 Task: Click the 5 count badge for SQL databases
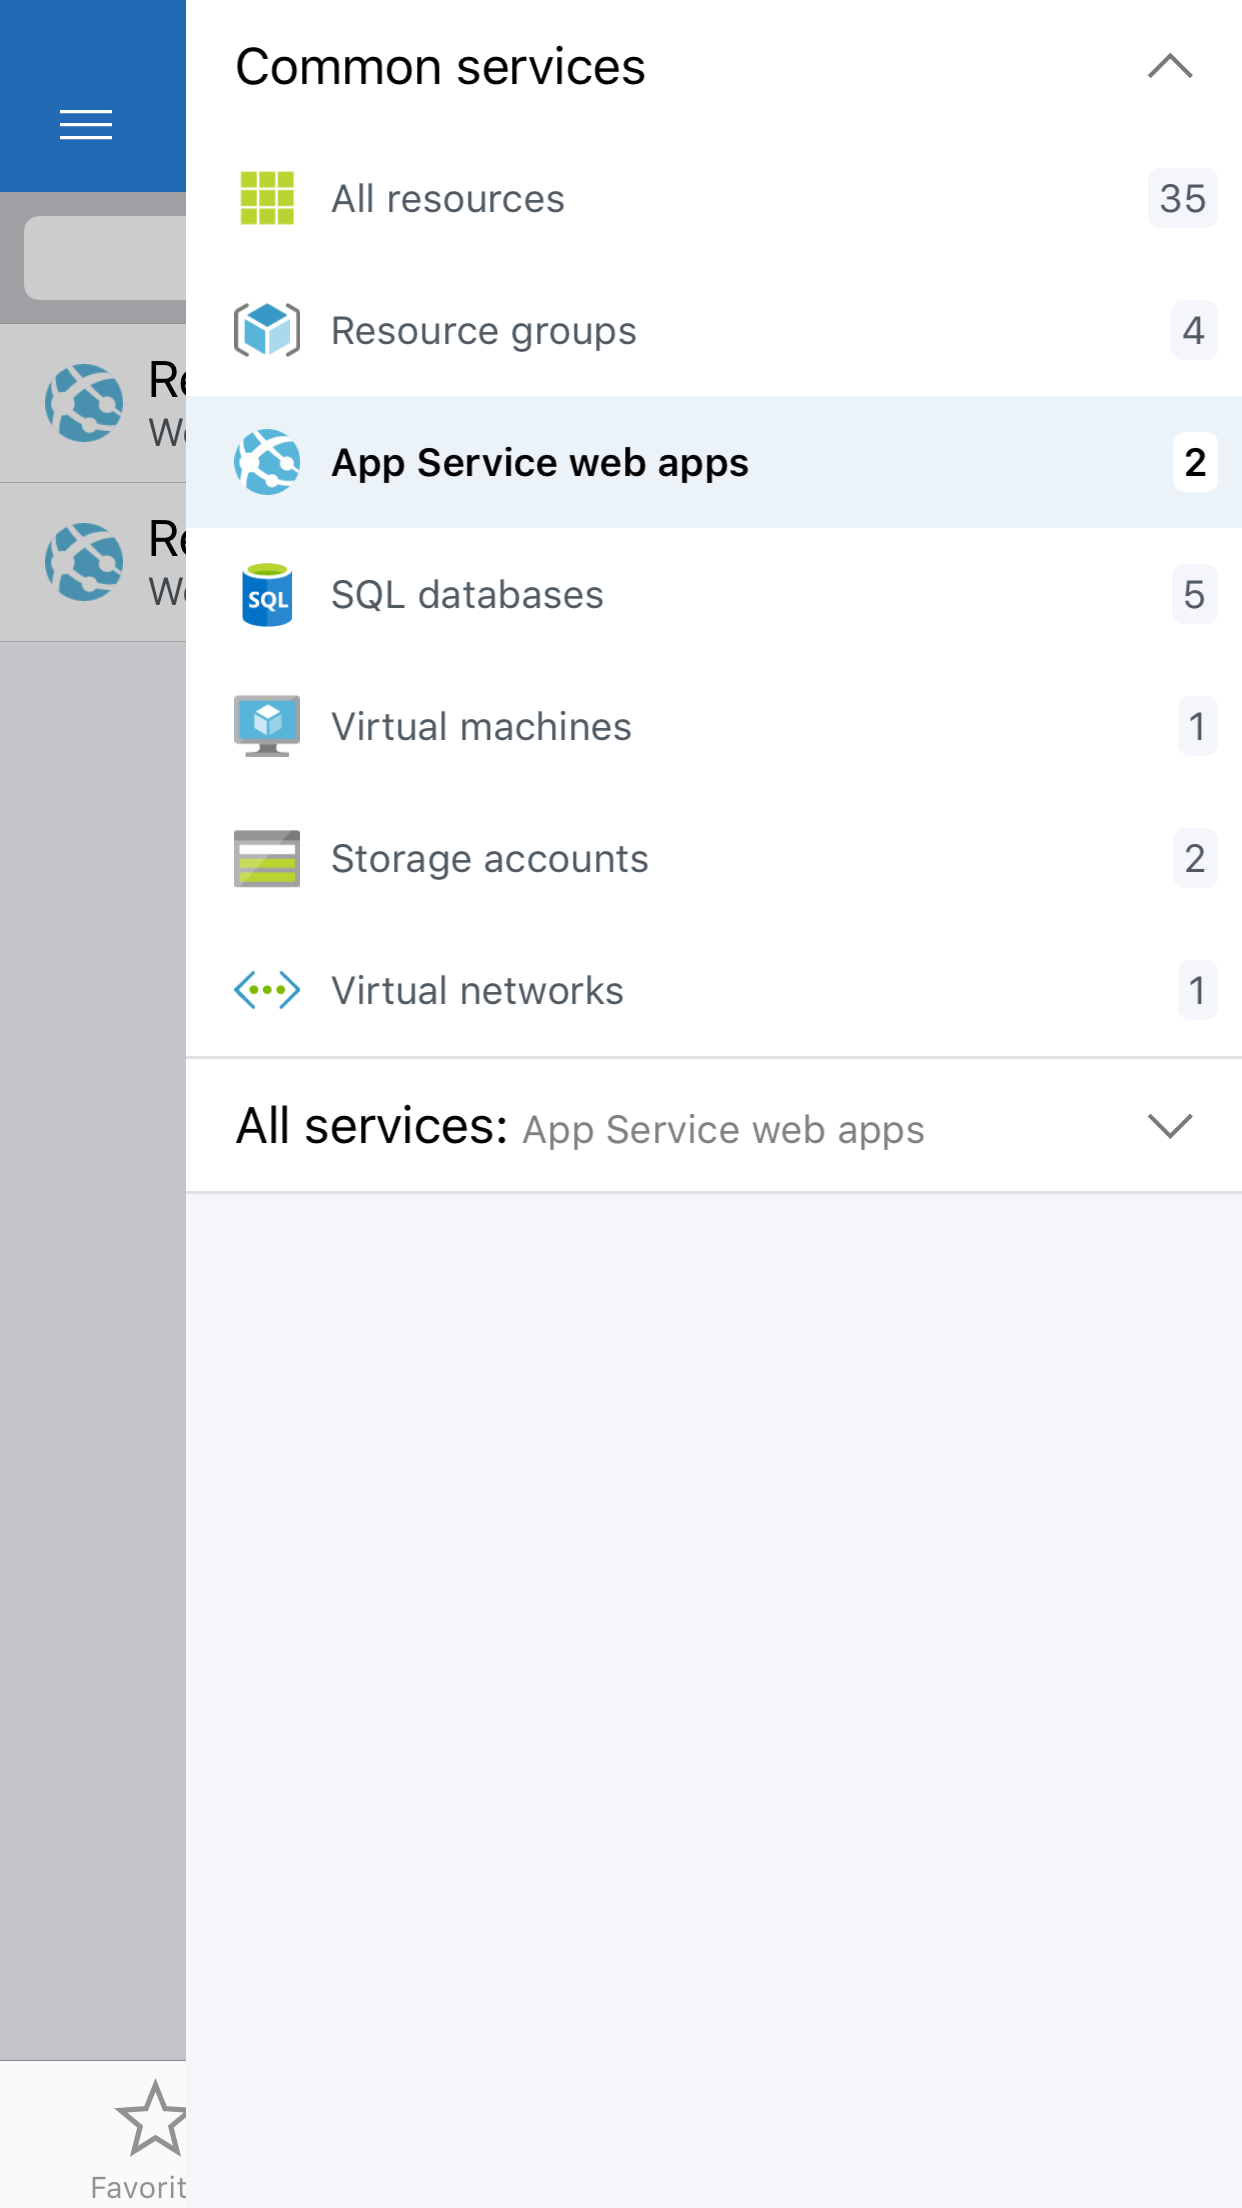(1195, 594)
